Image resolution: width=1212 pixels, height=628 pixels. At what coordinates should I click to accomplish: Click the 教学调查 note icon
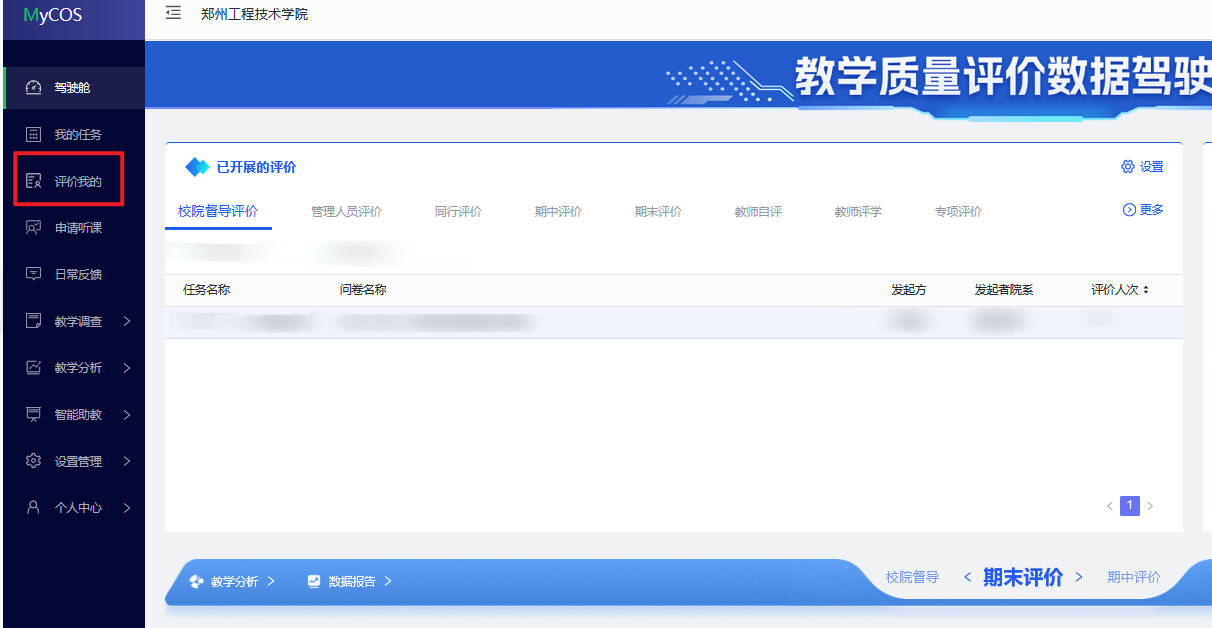33,321
